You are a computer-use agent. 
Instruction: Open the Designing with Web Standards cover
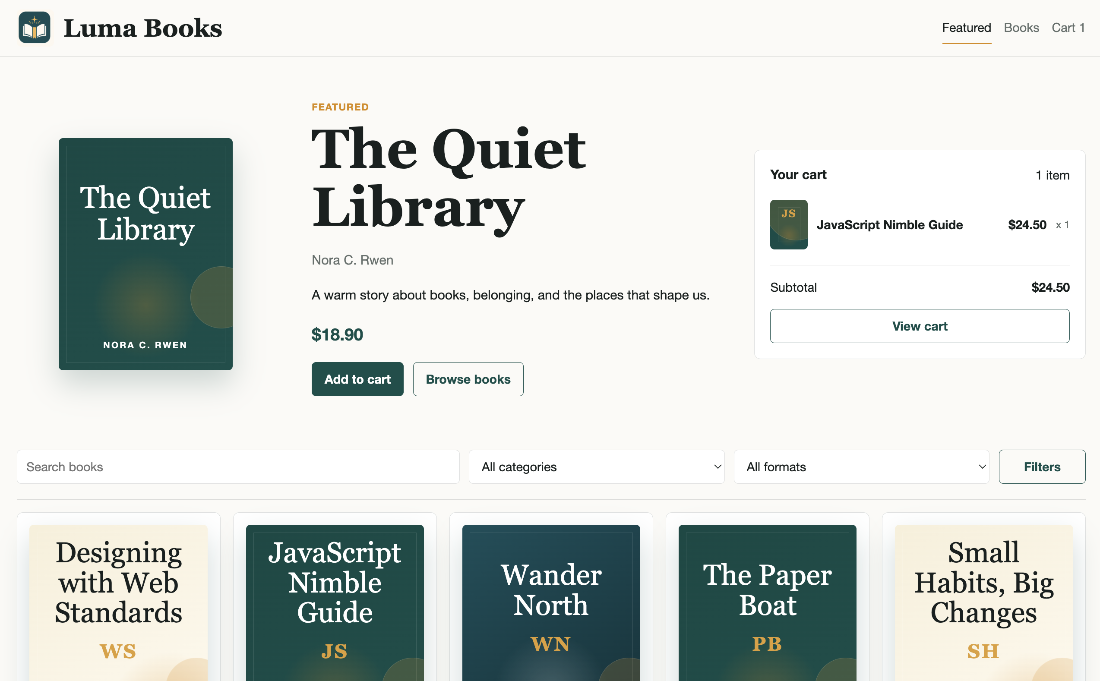pos(119,602)
